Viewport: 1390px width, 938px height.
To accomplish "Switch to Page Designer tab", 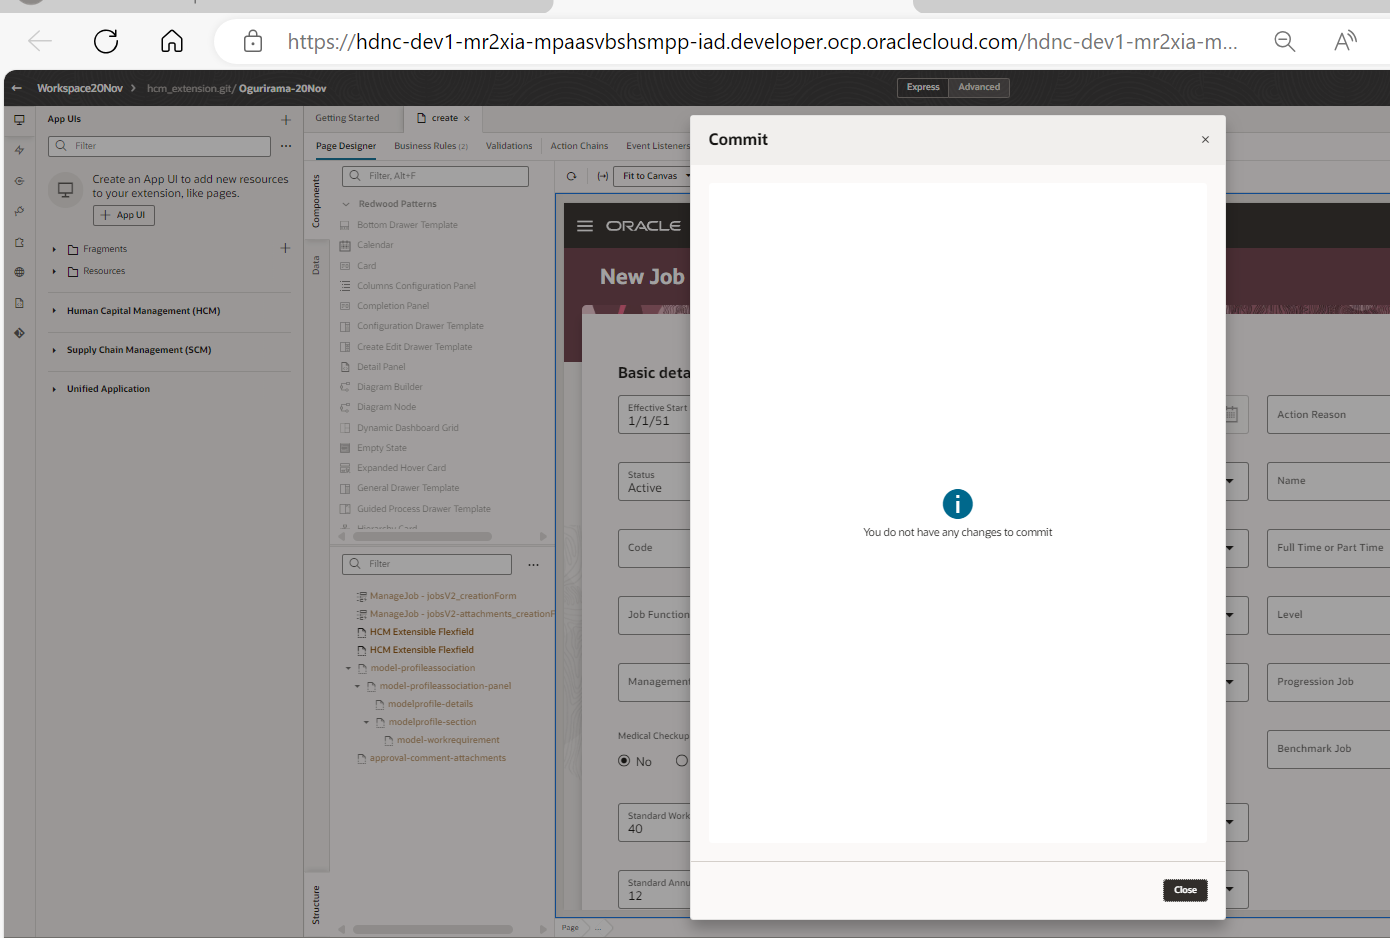I will [x=346, y=146].
